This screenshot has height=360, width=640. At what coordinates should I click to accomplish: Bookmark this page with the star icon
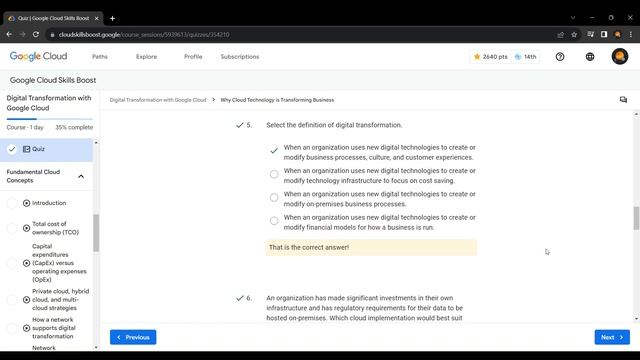click(x=574, y=35)
